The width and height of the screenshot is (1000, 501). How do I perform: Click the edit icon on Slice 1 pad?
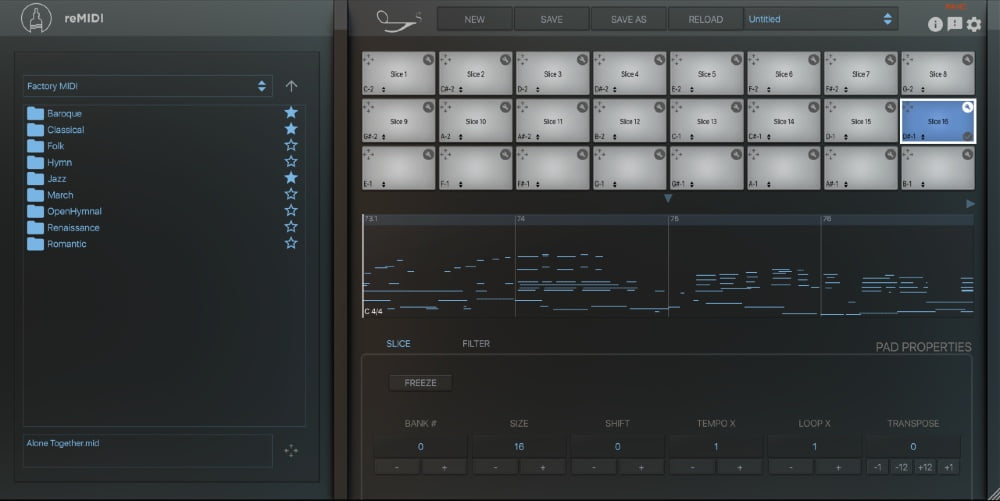pyautogui.click(x=428, y=60)
